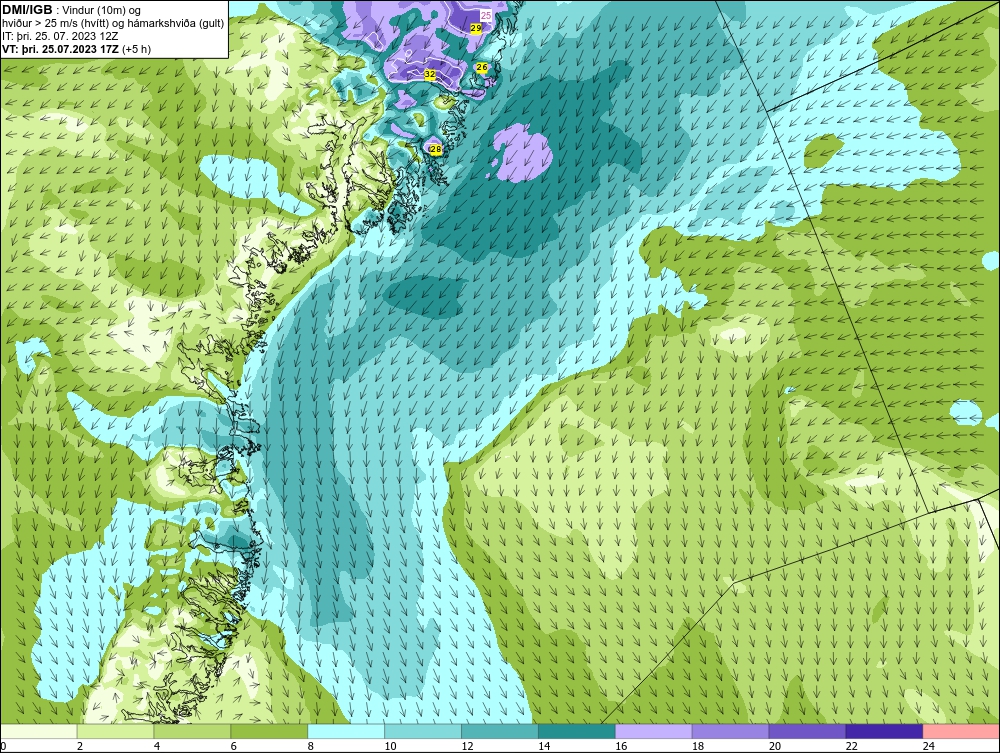Select the darker green 6–8 m/s legend swatch
Image resolution: width=1000 pixels, height=753 pixels.
(269, 731)
